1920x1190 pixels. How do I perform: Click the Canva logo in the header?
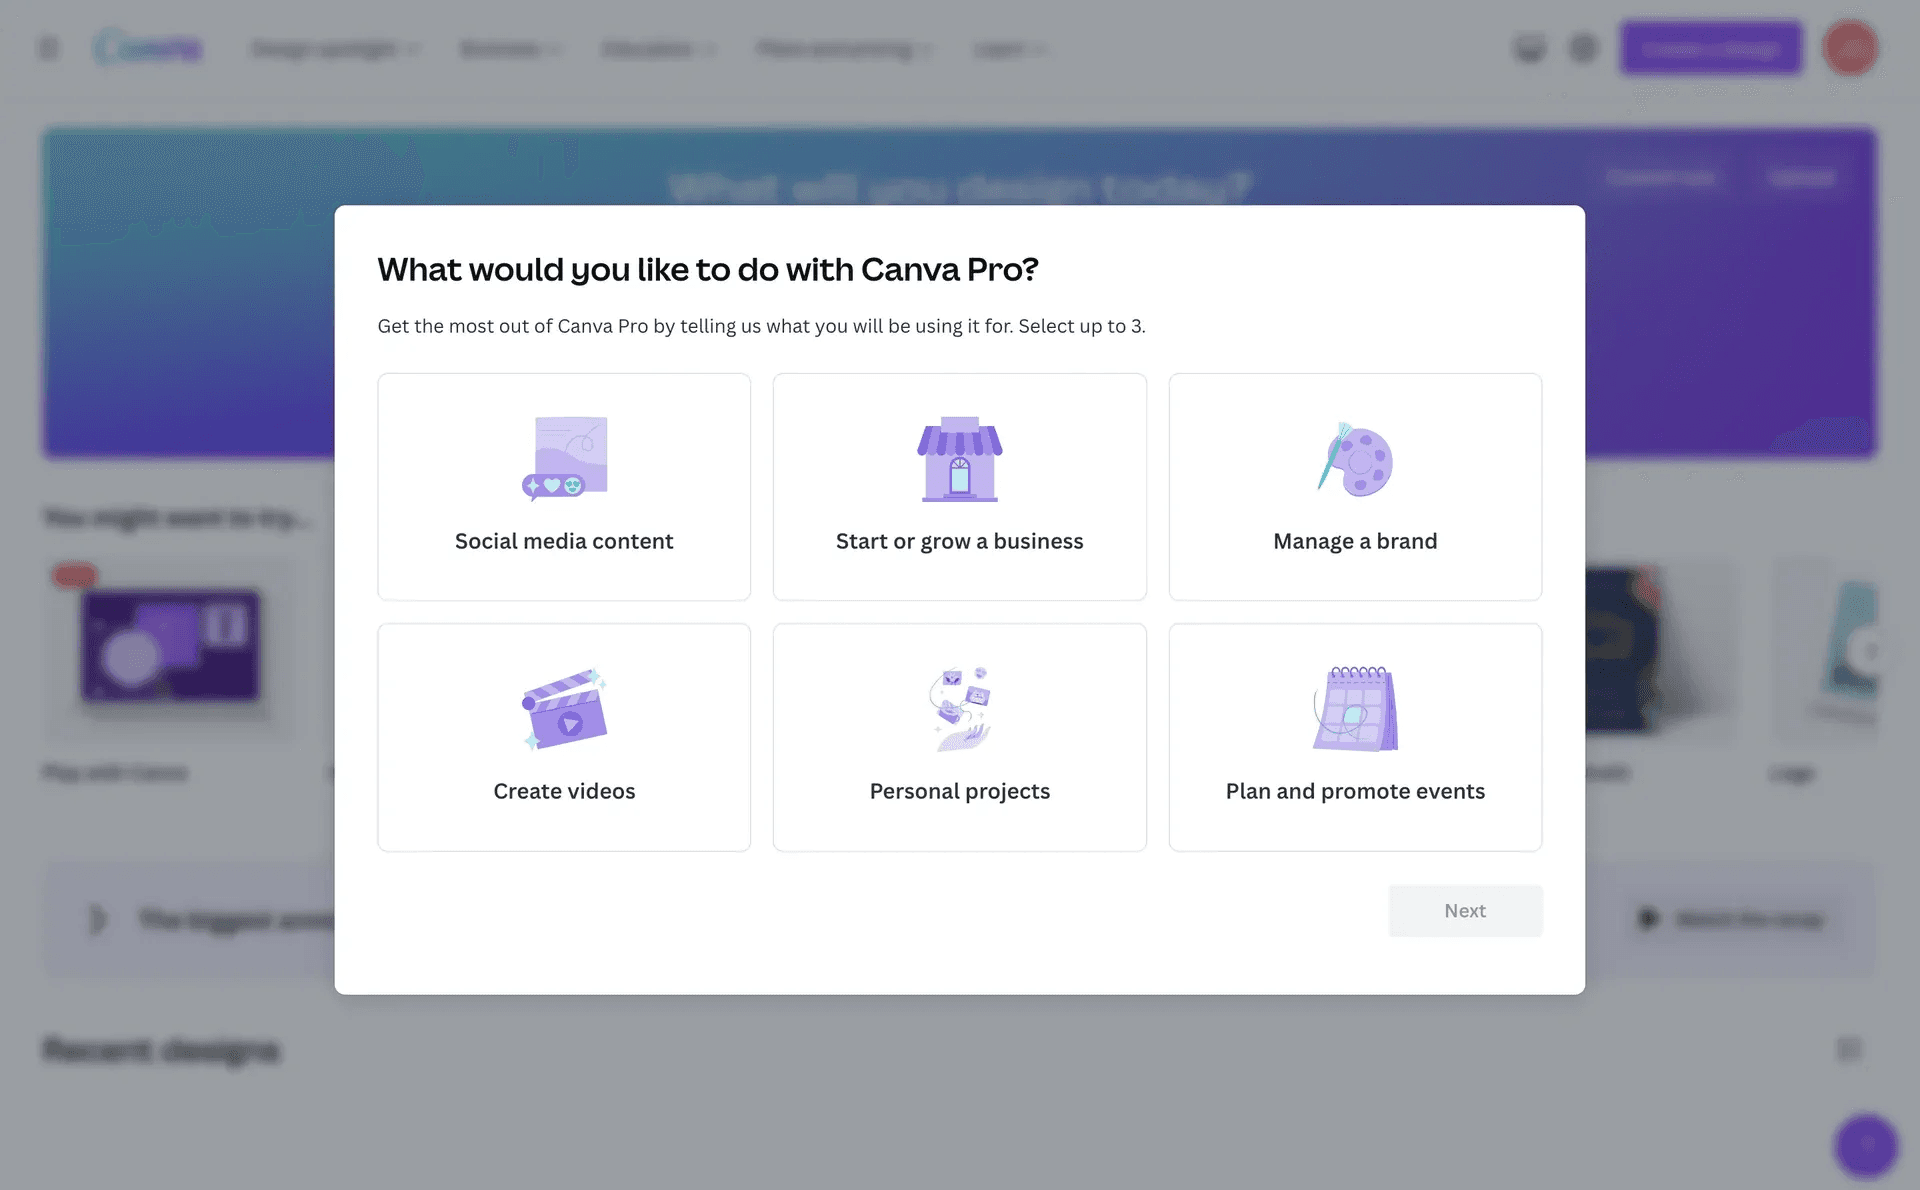[x=148, y=47]
